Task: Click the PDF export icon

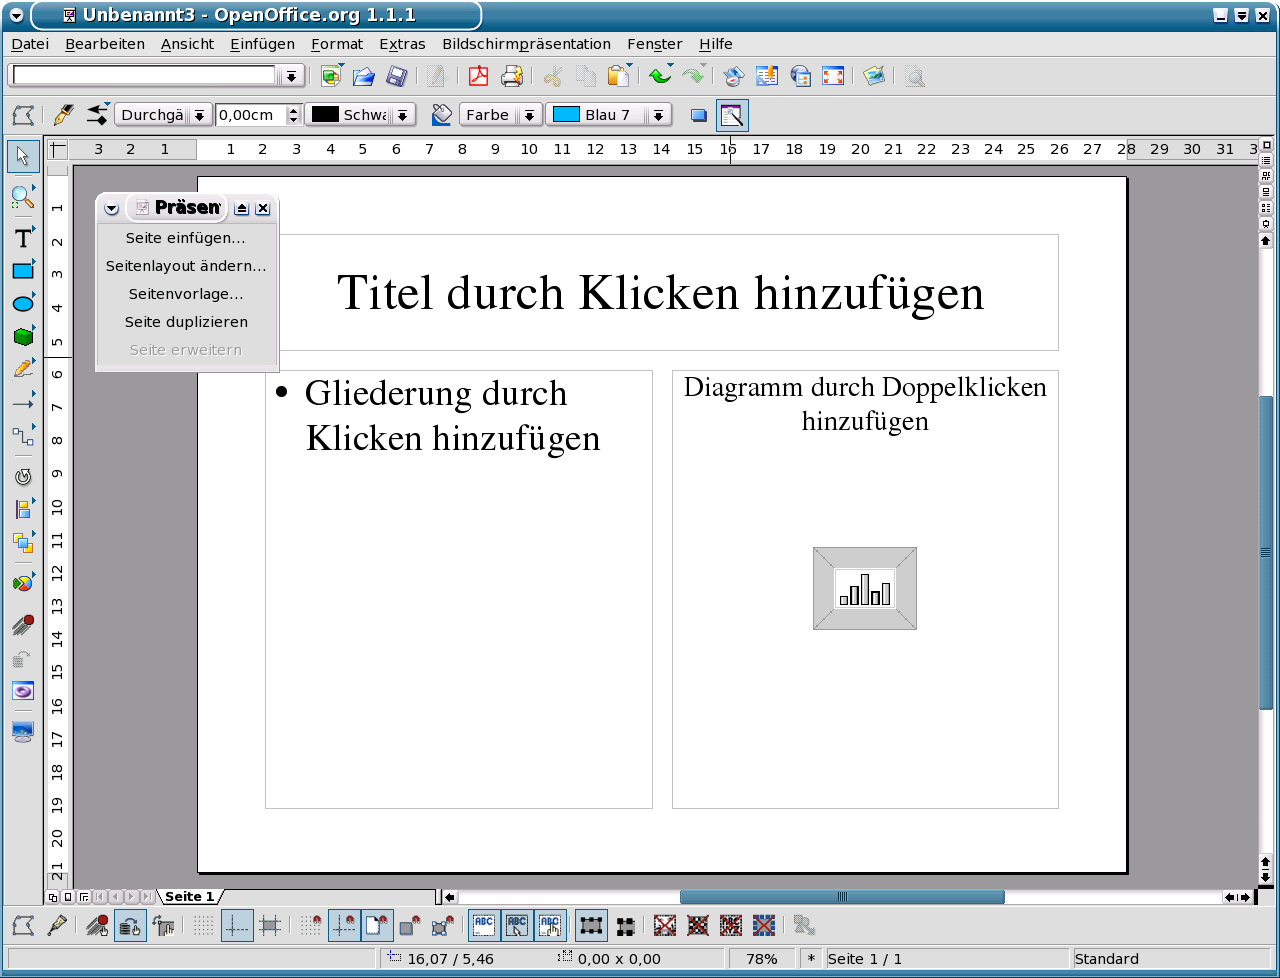Action: click(x=479, y=76)
